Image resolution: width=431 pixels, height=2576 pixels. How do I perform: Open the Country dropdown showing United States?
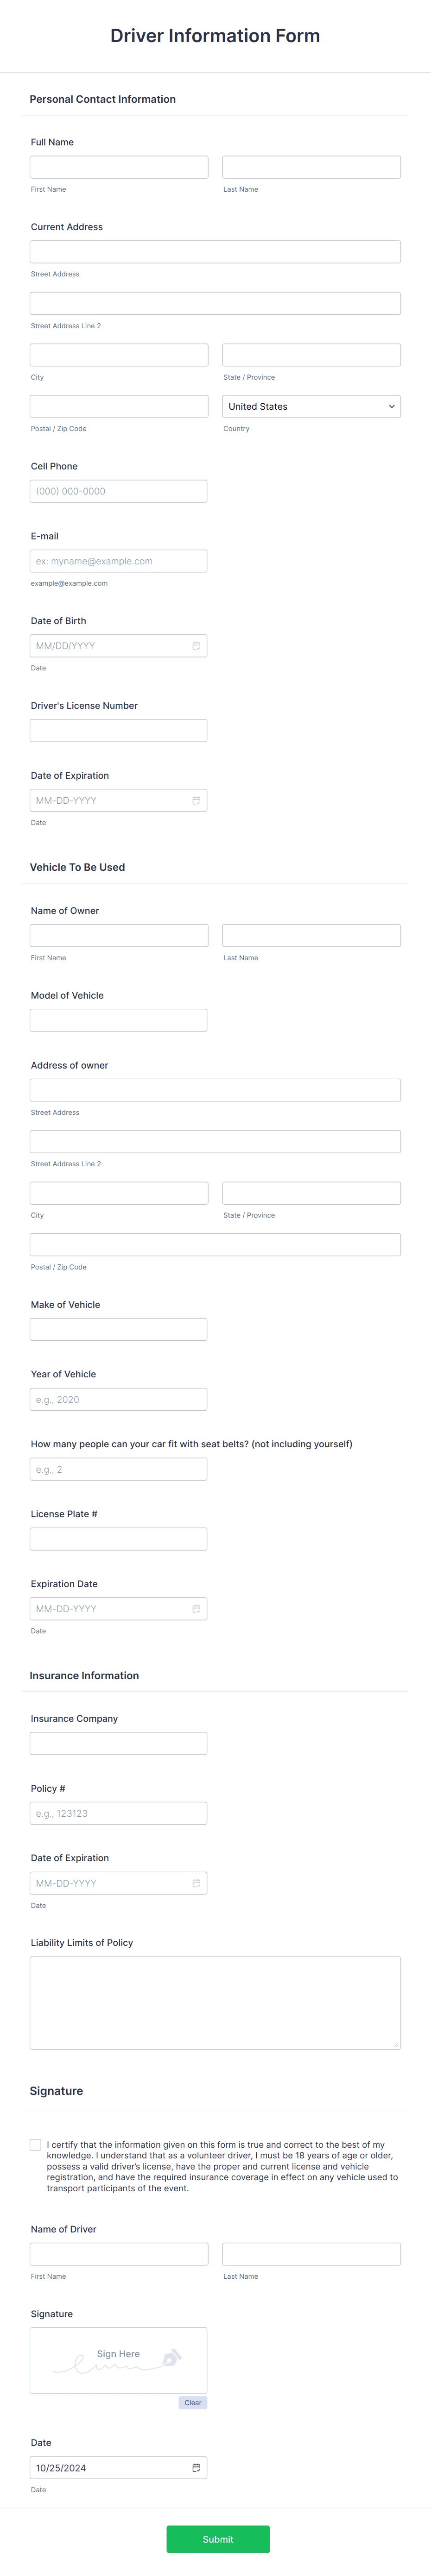pos(311,406)
